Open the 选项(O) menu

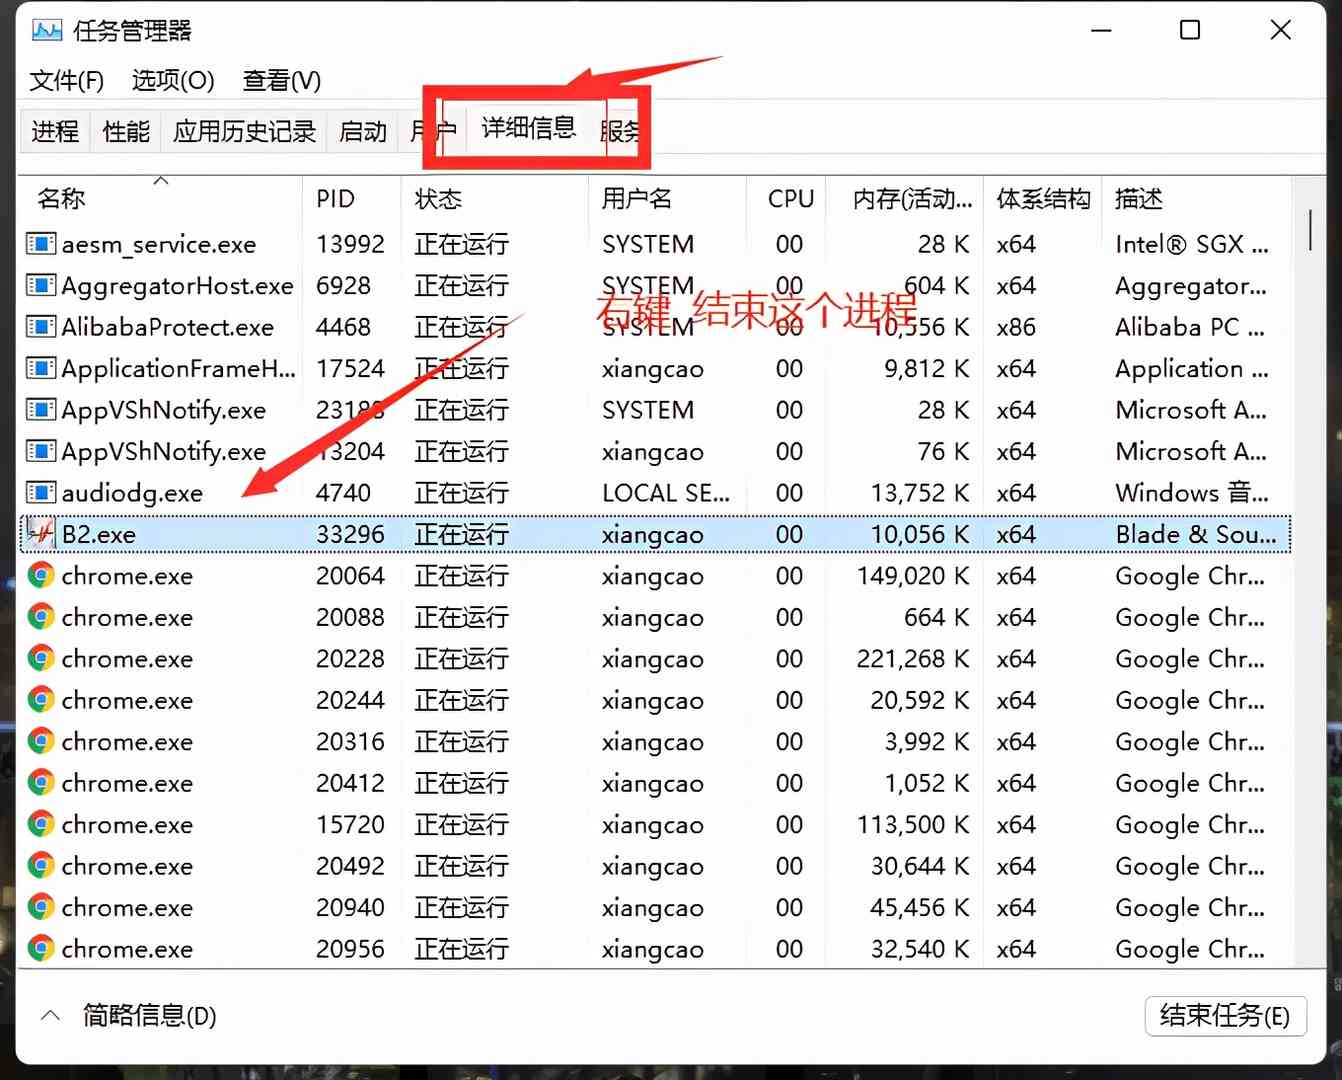(173, 80)
